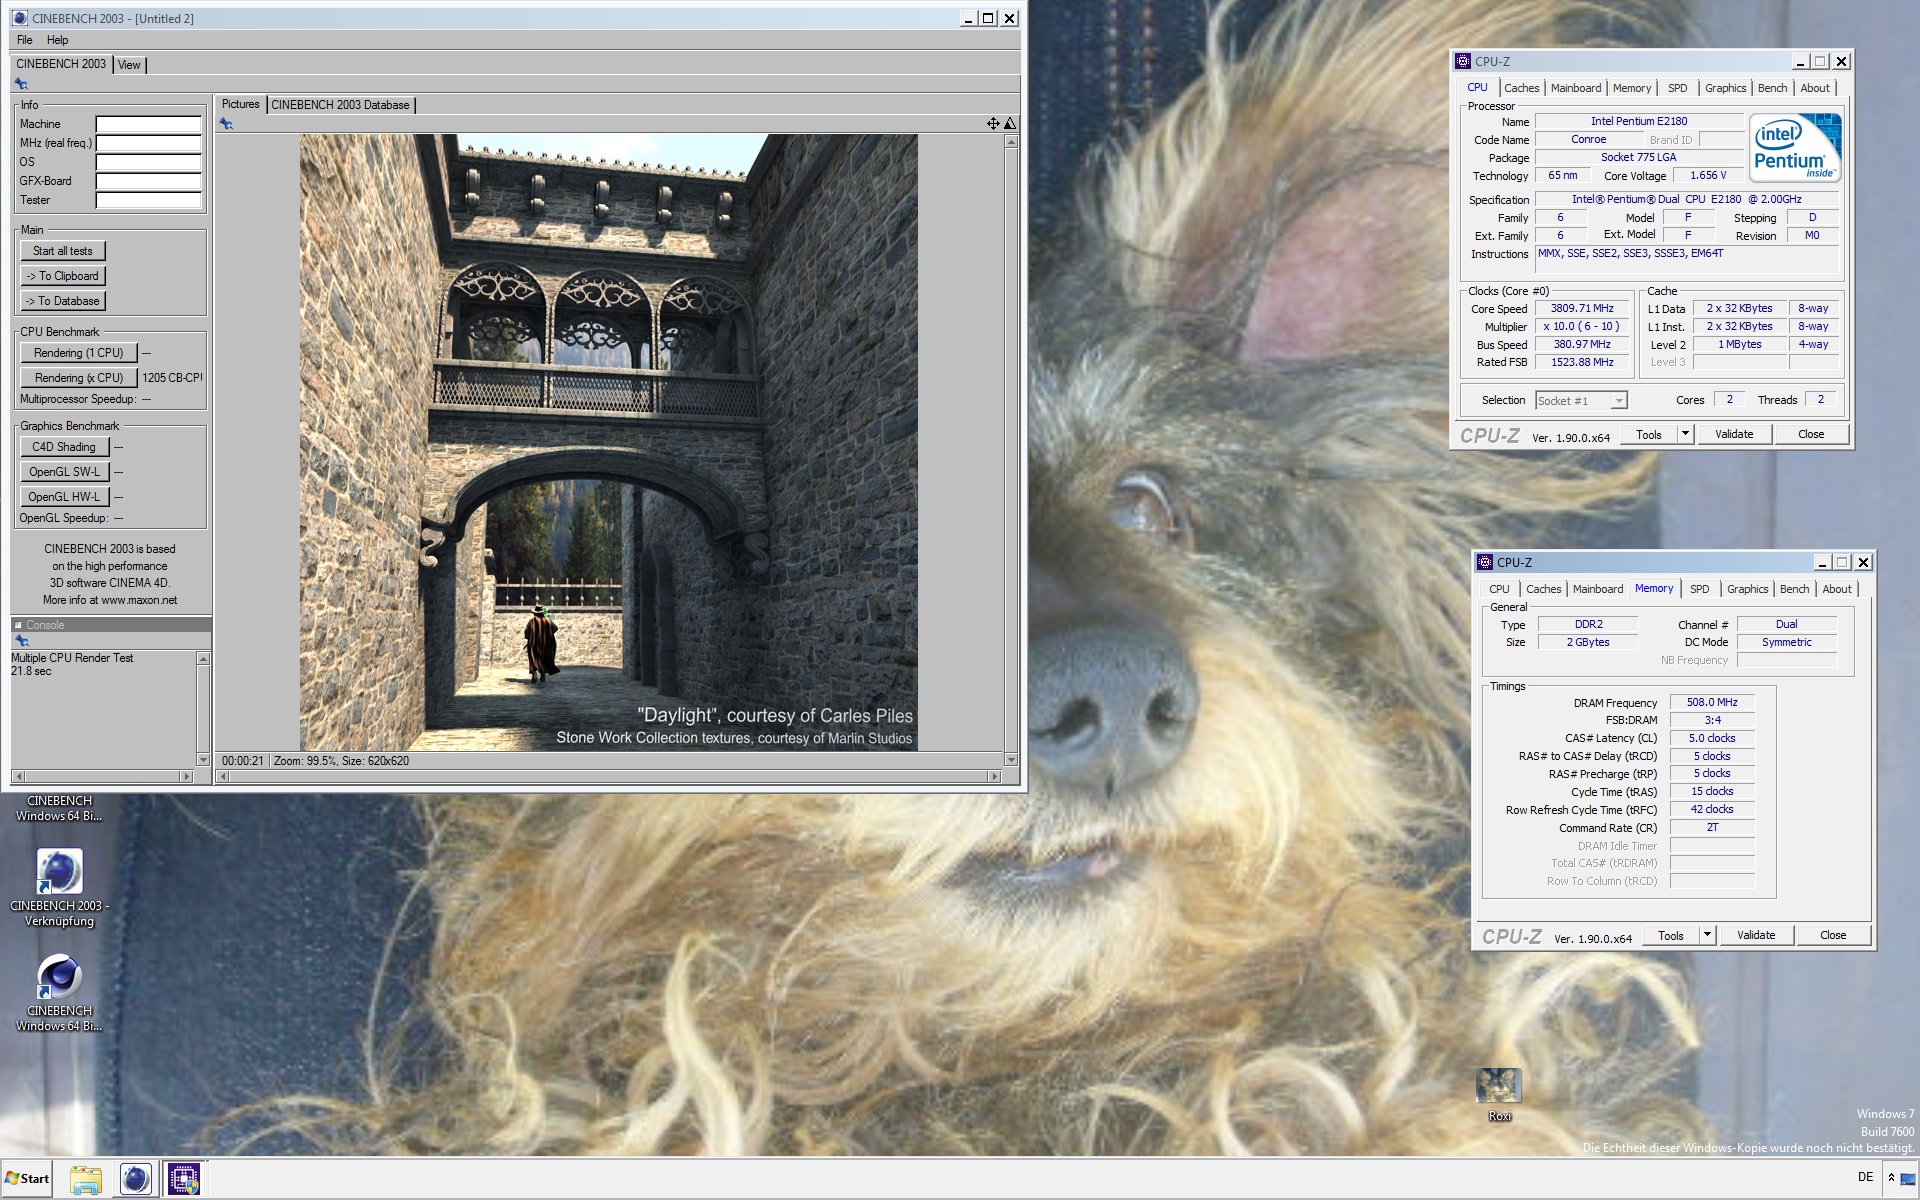This screenshot has width=1920, height=1200.
Task: Click the 3809.71 MHz Core Speed value
Action: tap(1582, 309)
